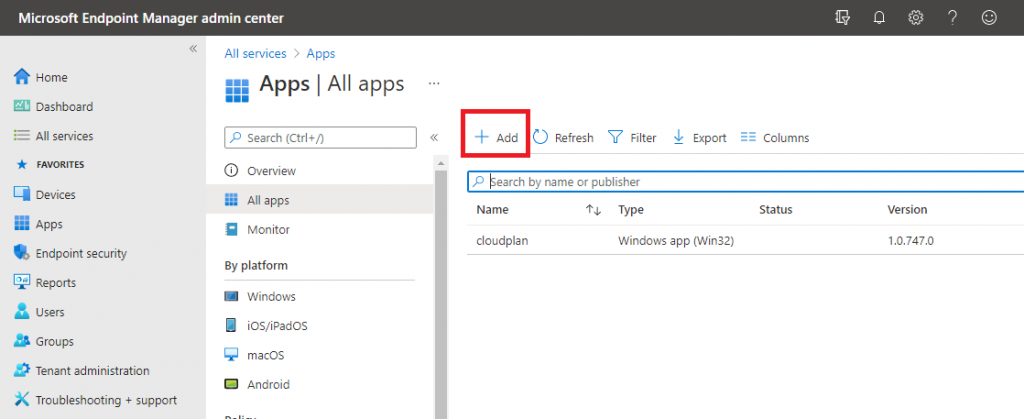The image size is (1024, 419).
Task: Open the Filter option
Action: tap(632, 138)
